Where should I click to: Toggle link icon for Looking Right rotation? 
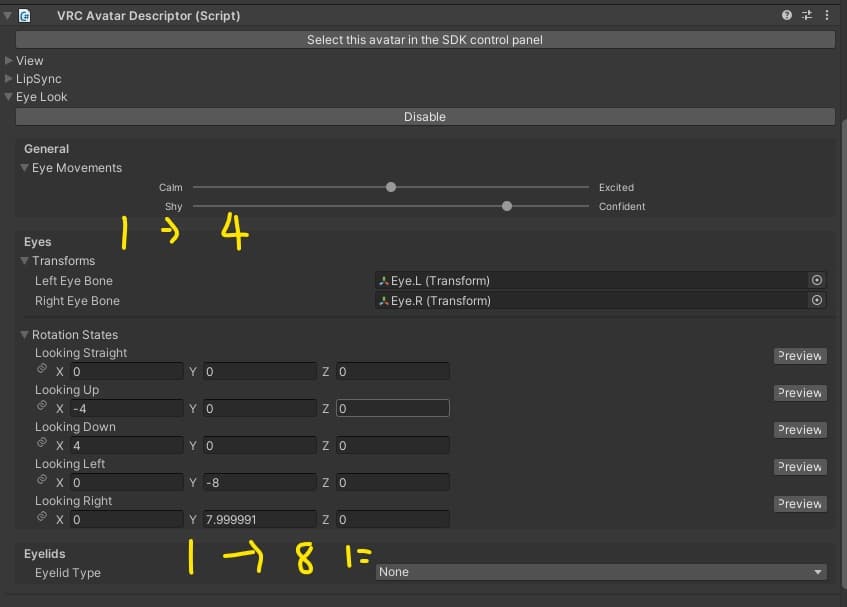pos(42,516)
